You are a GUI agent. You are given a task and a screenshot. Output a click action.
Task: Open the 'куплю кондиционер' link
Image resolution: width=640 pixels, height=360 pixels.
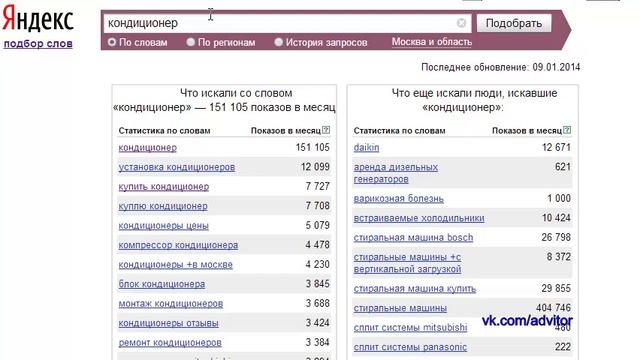(x=163, y=206)
